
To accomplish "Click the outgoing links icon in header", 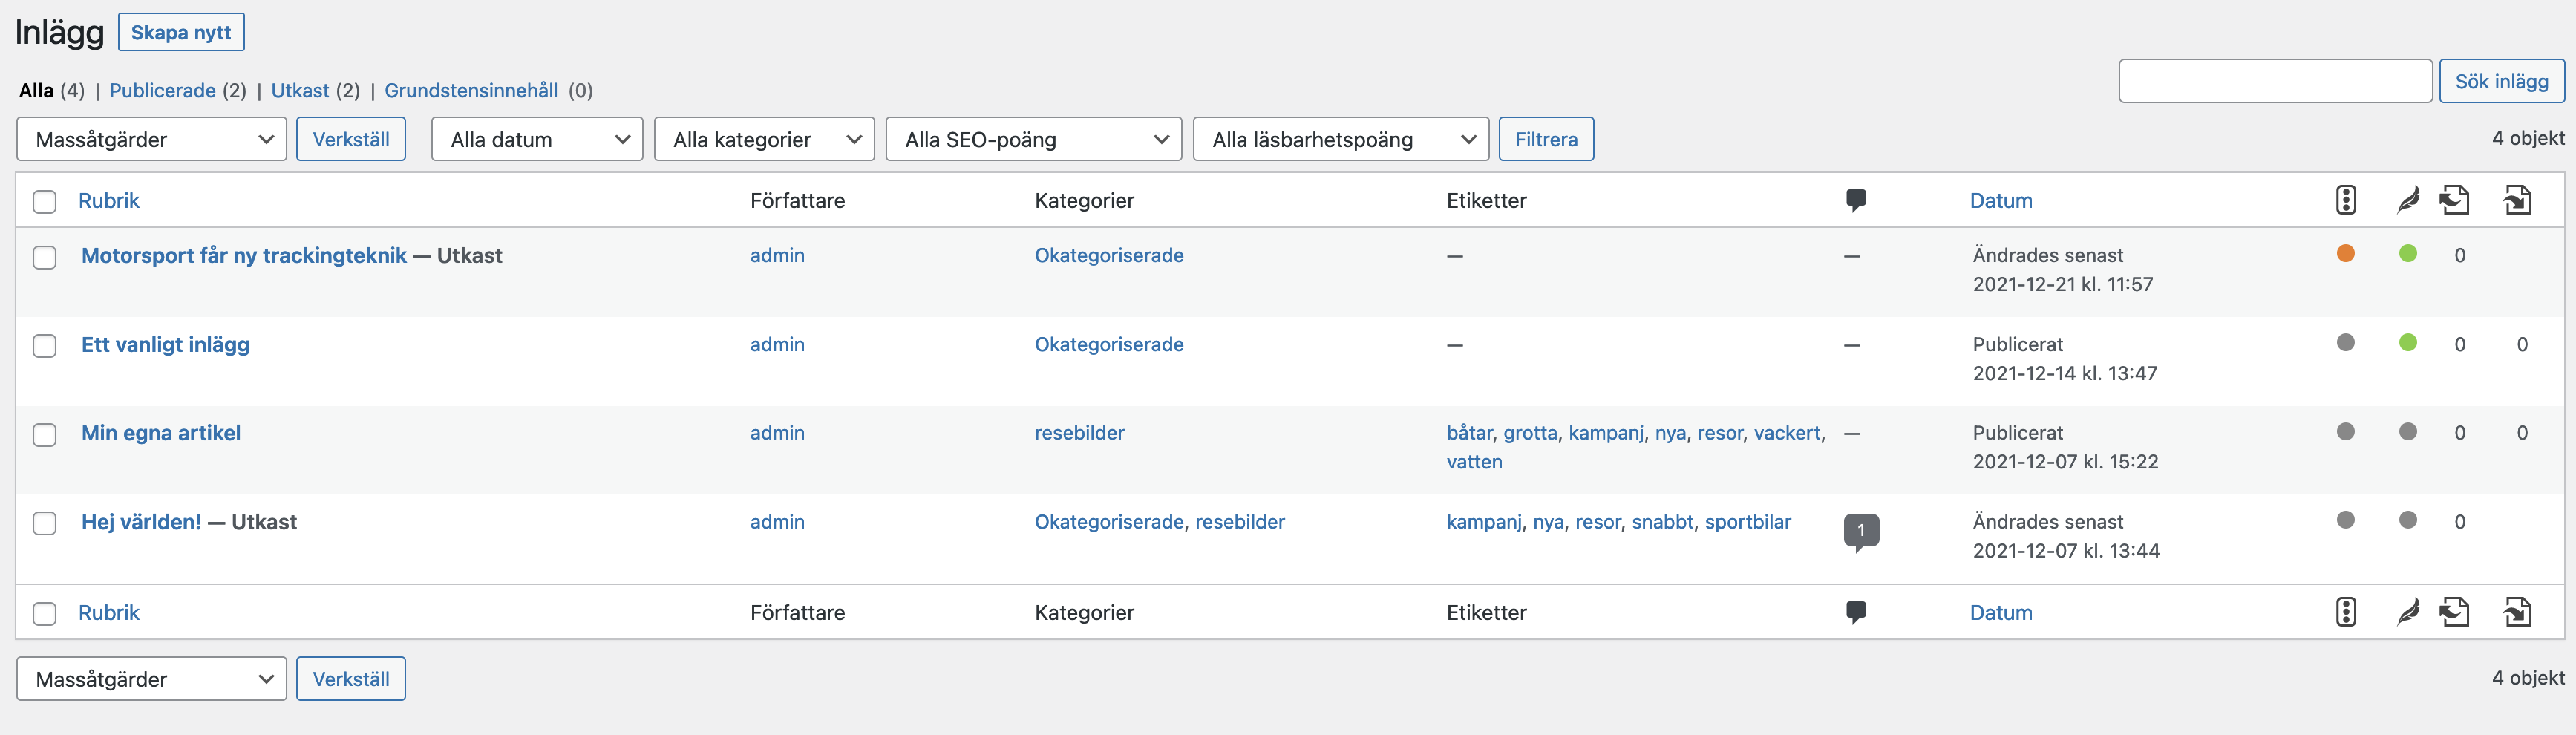I will 2454,200.
